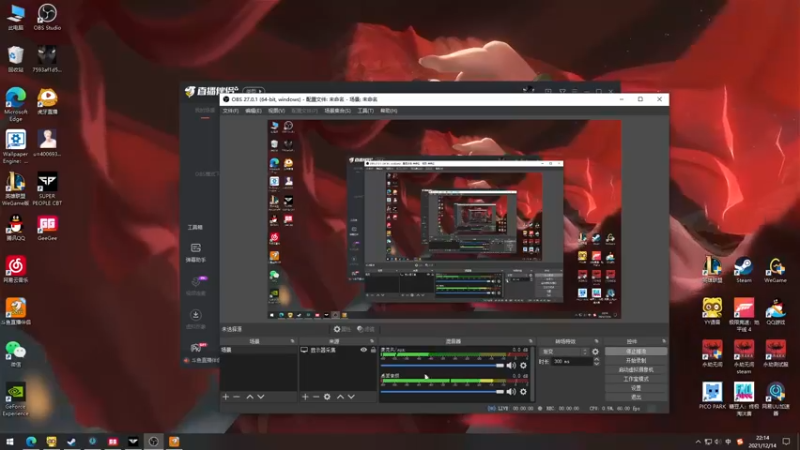The width and height of the screenshot is (800, 450).
Task: Move the scene down using the 场景 down arrow
Action: point(261,396)
